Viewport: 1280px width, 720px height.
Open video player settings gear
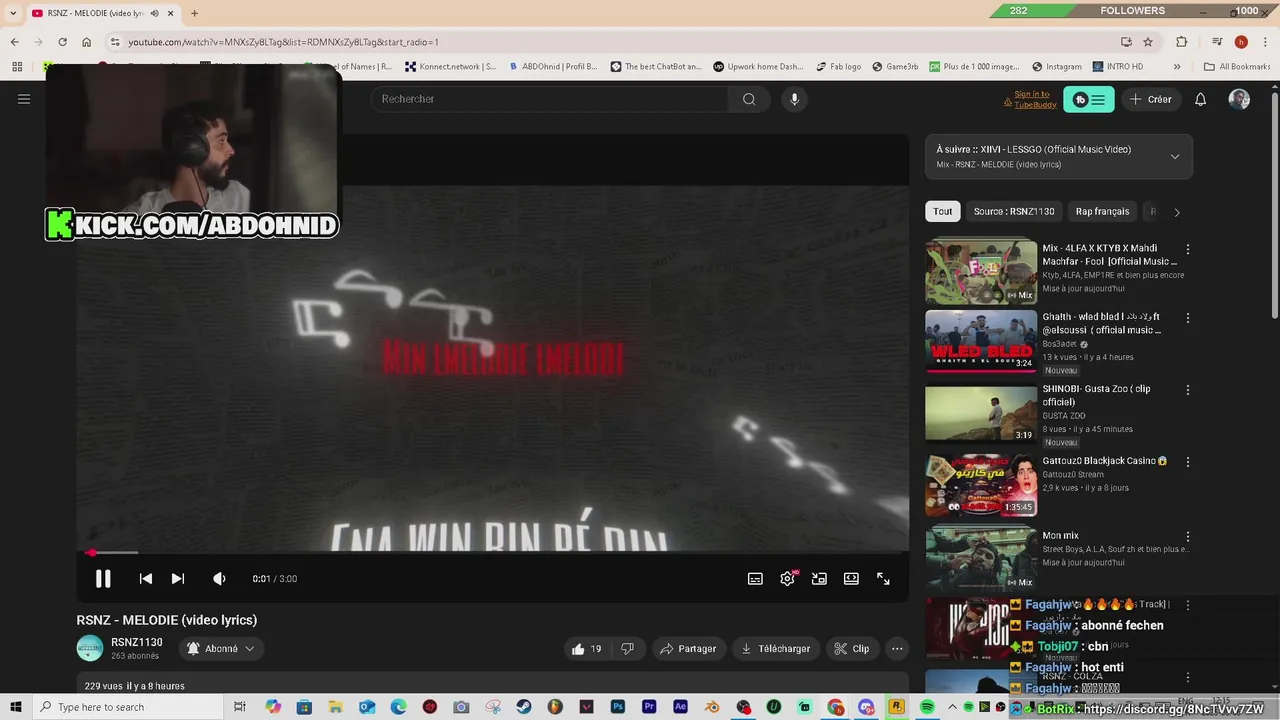787,579
